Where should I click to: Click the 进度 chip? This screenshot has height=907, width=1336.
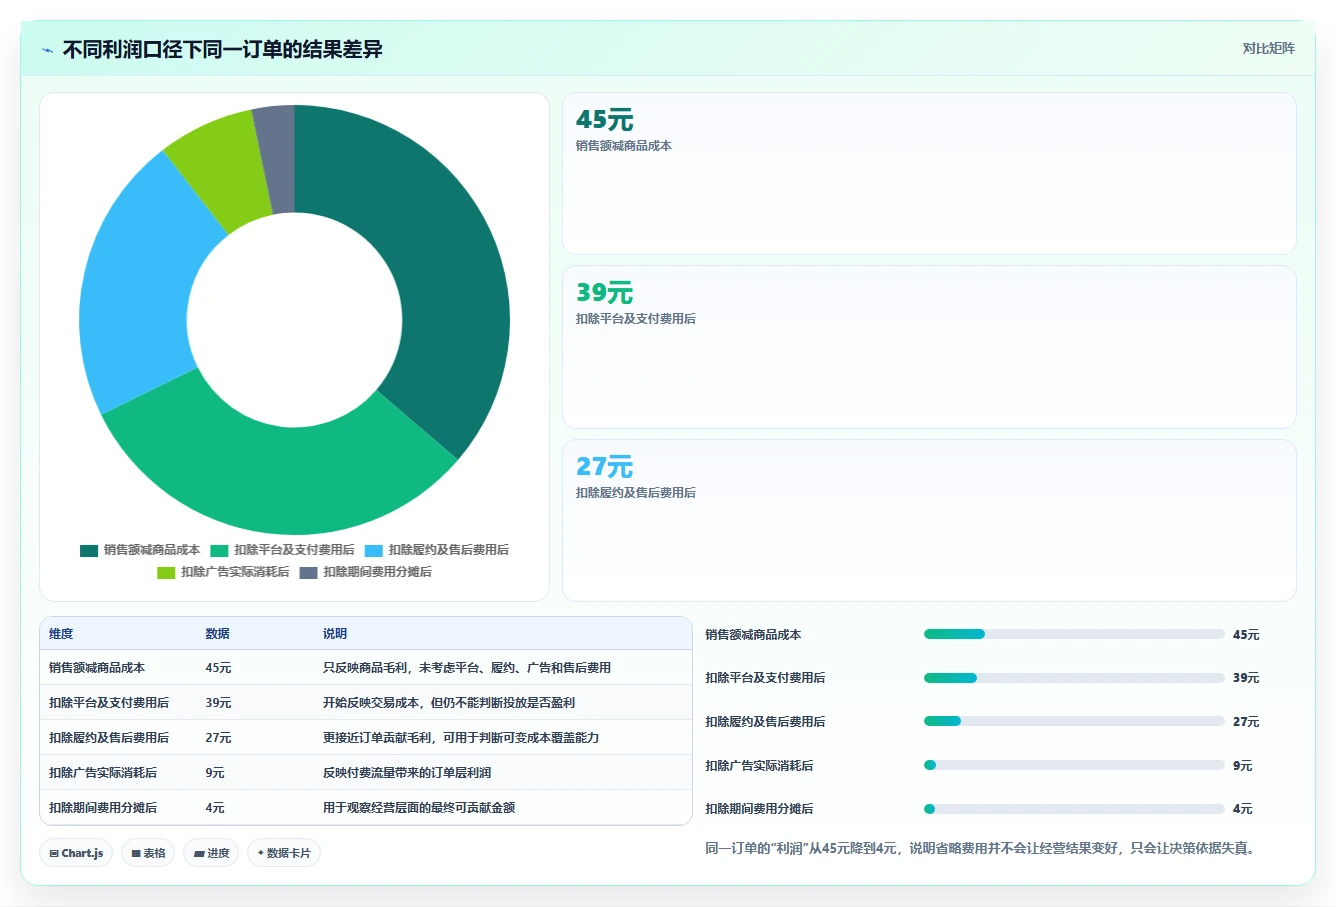pos(211,853)
